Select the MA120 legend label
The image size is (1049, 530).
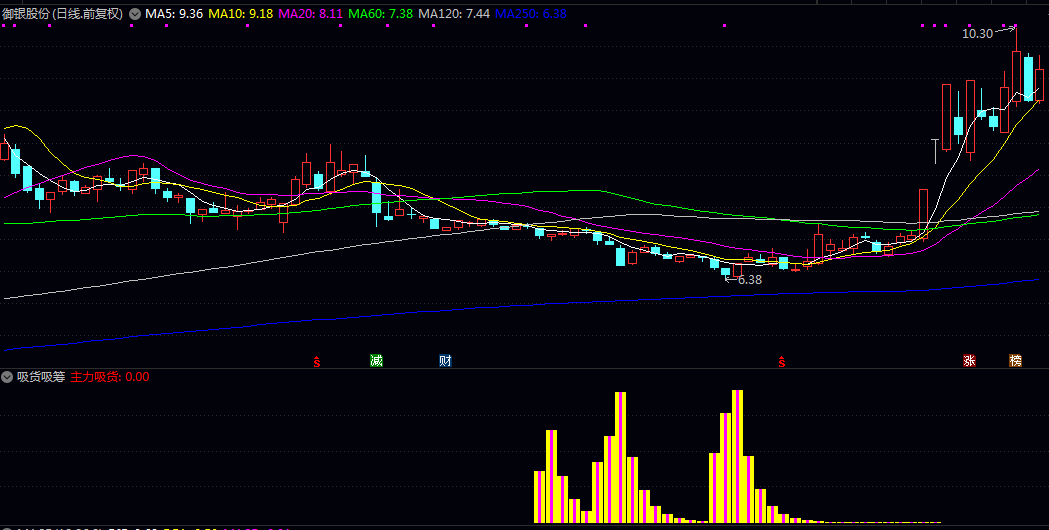click(x=454, y=14)
